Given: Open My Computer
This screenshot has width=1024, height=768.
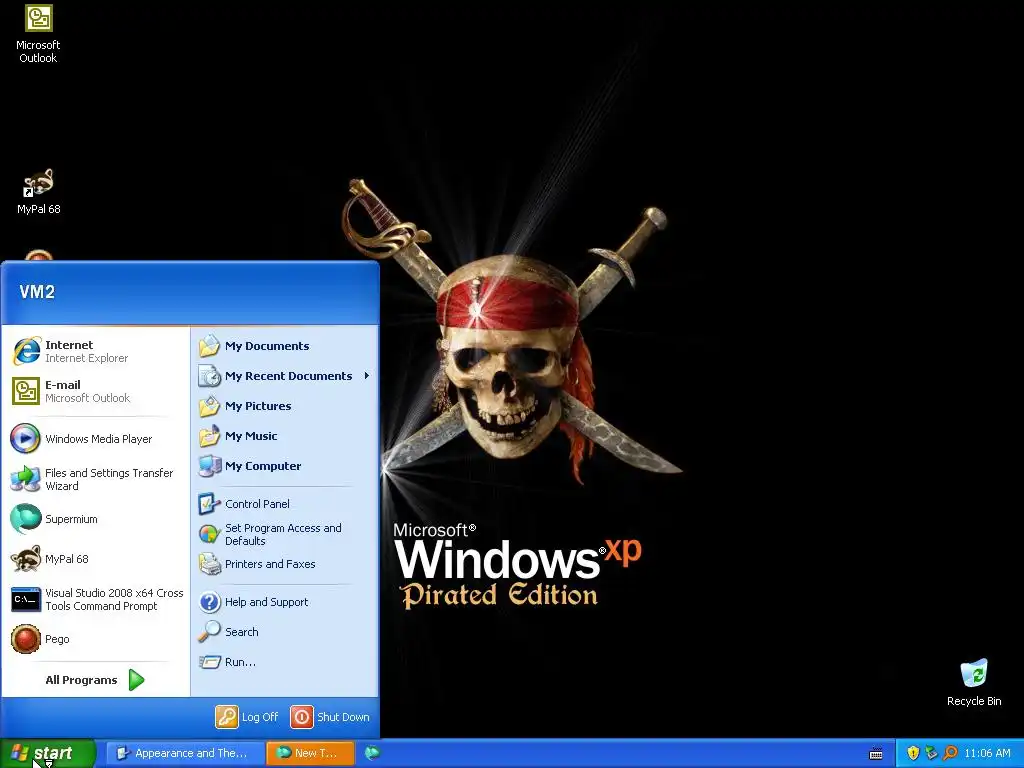Looking at the screenshot, I should pos(285,466).
